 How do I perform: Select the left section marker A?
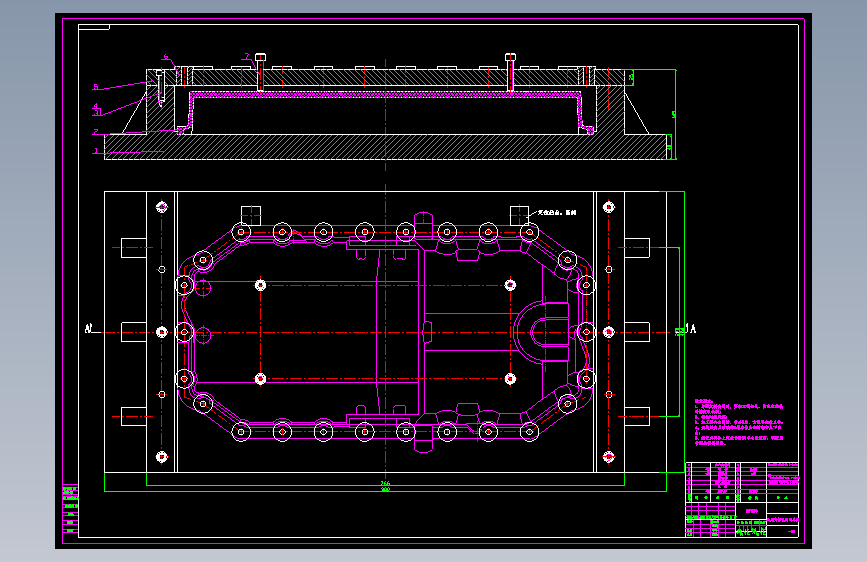coord(88,329)
